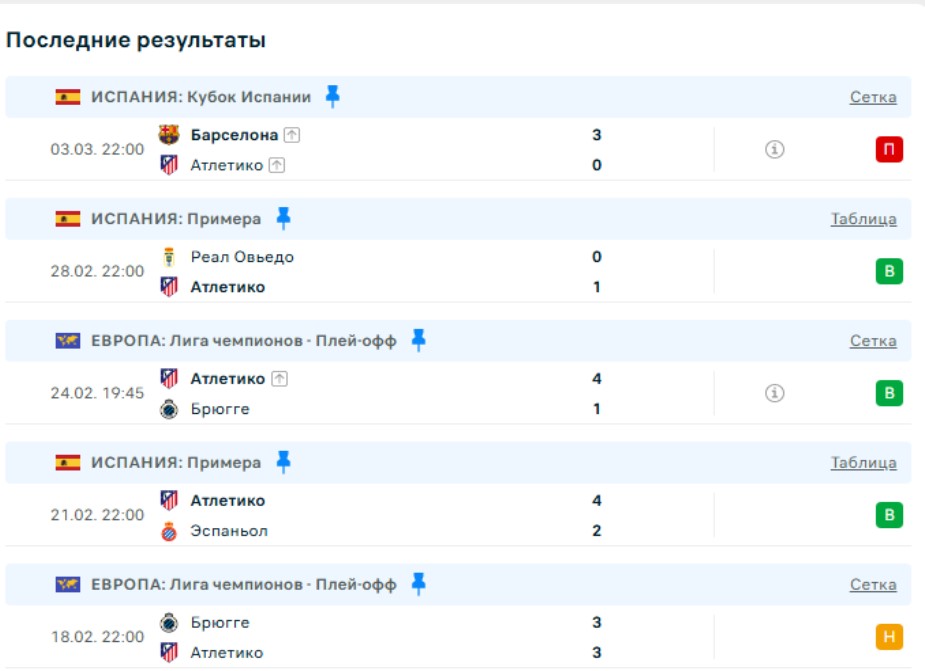
Task: Click the orange Н draw badge
Action: 889,638
